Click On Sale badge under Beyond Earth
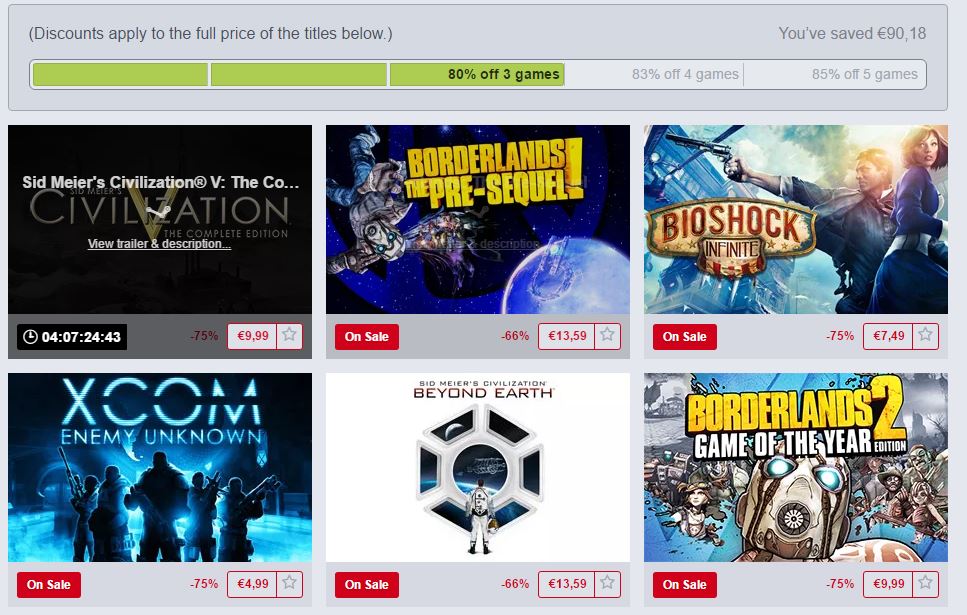 367,585
